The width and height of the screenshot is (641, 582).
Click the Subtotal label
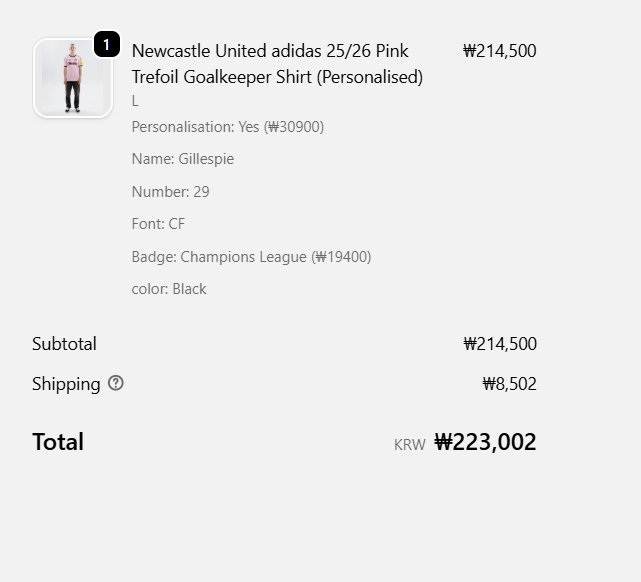pos(64,344)
